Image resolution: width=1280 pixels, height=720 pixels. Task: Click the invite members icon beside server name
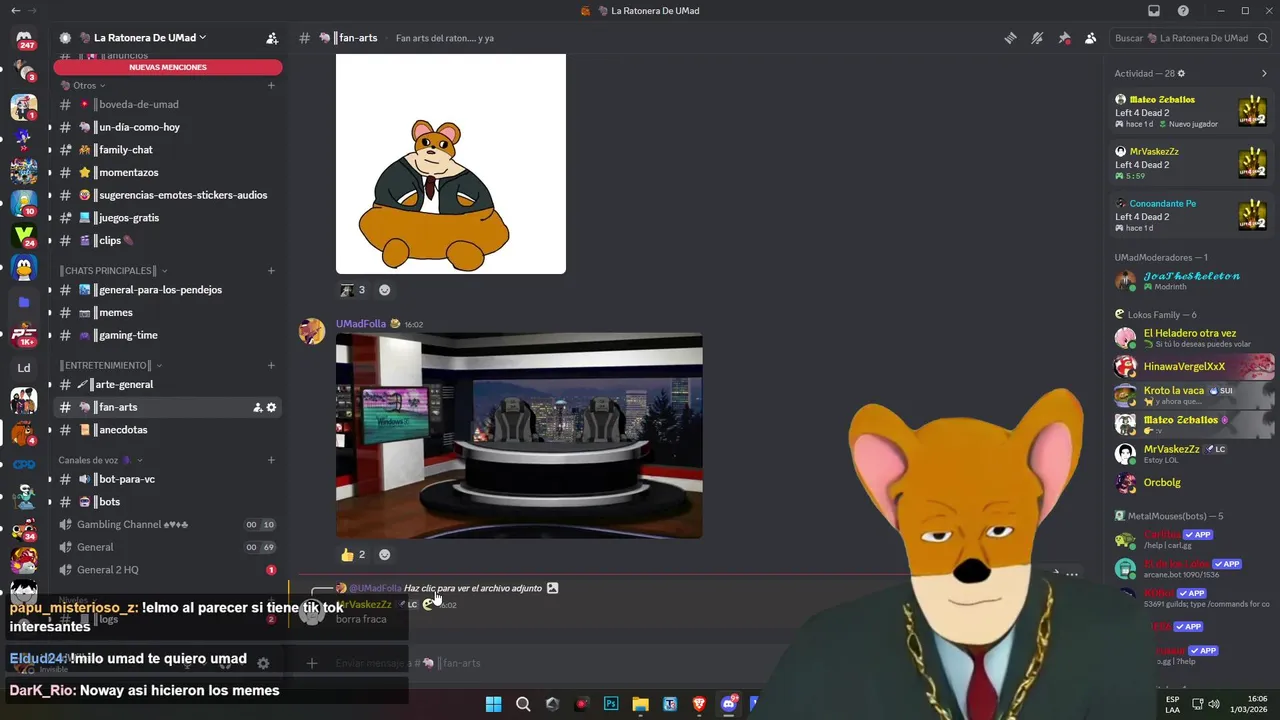271,38
